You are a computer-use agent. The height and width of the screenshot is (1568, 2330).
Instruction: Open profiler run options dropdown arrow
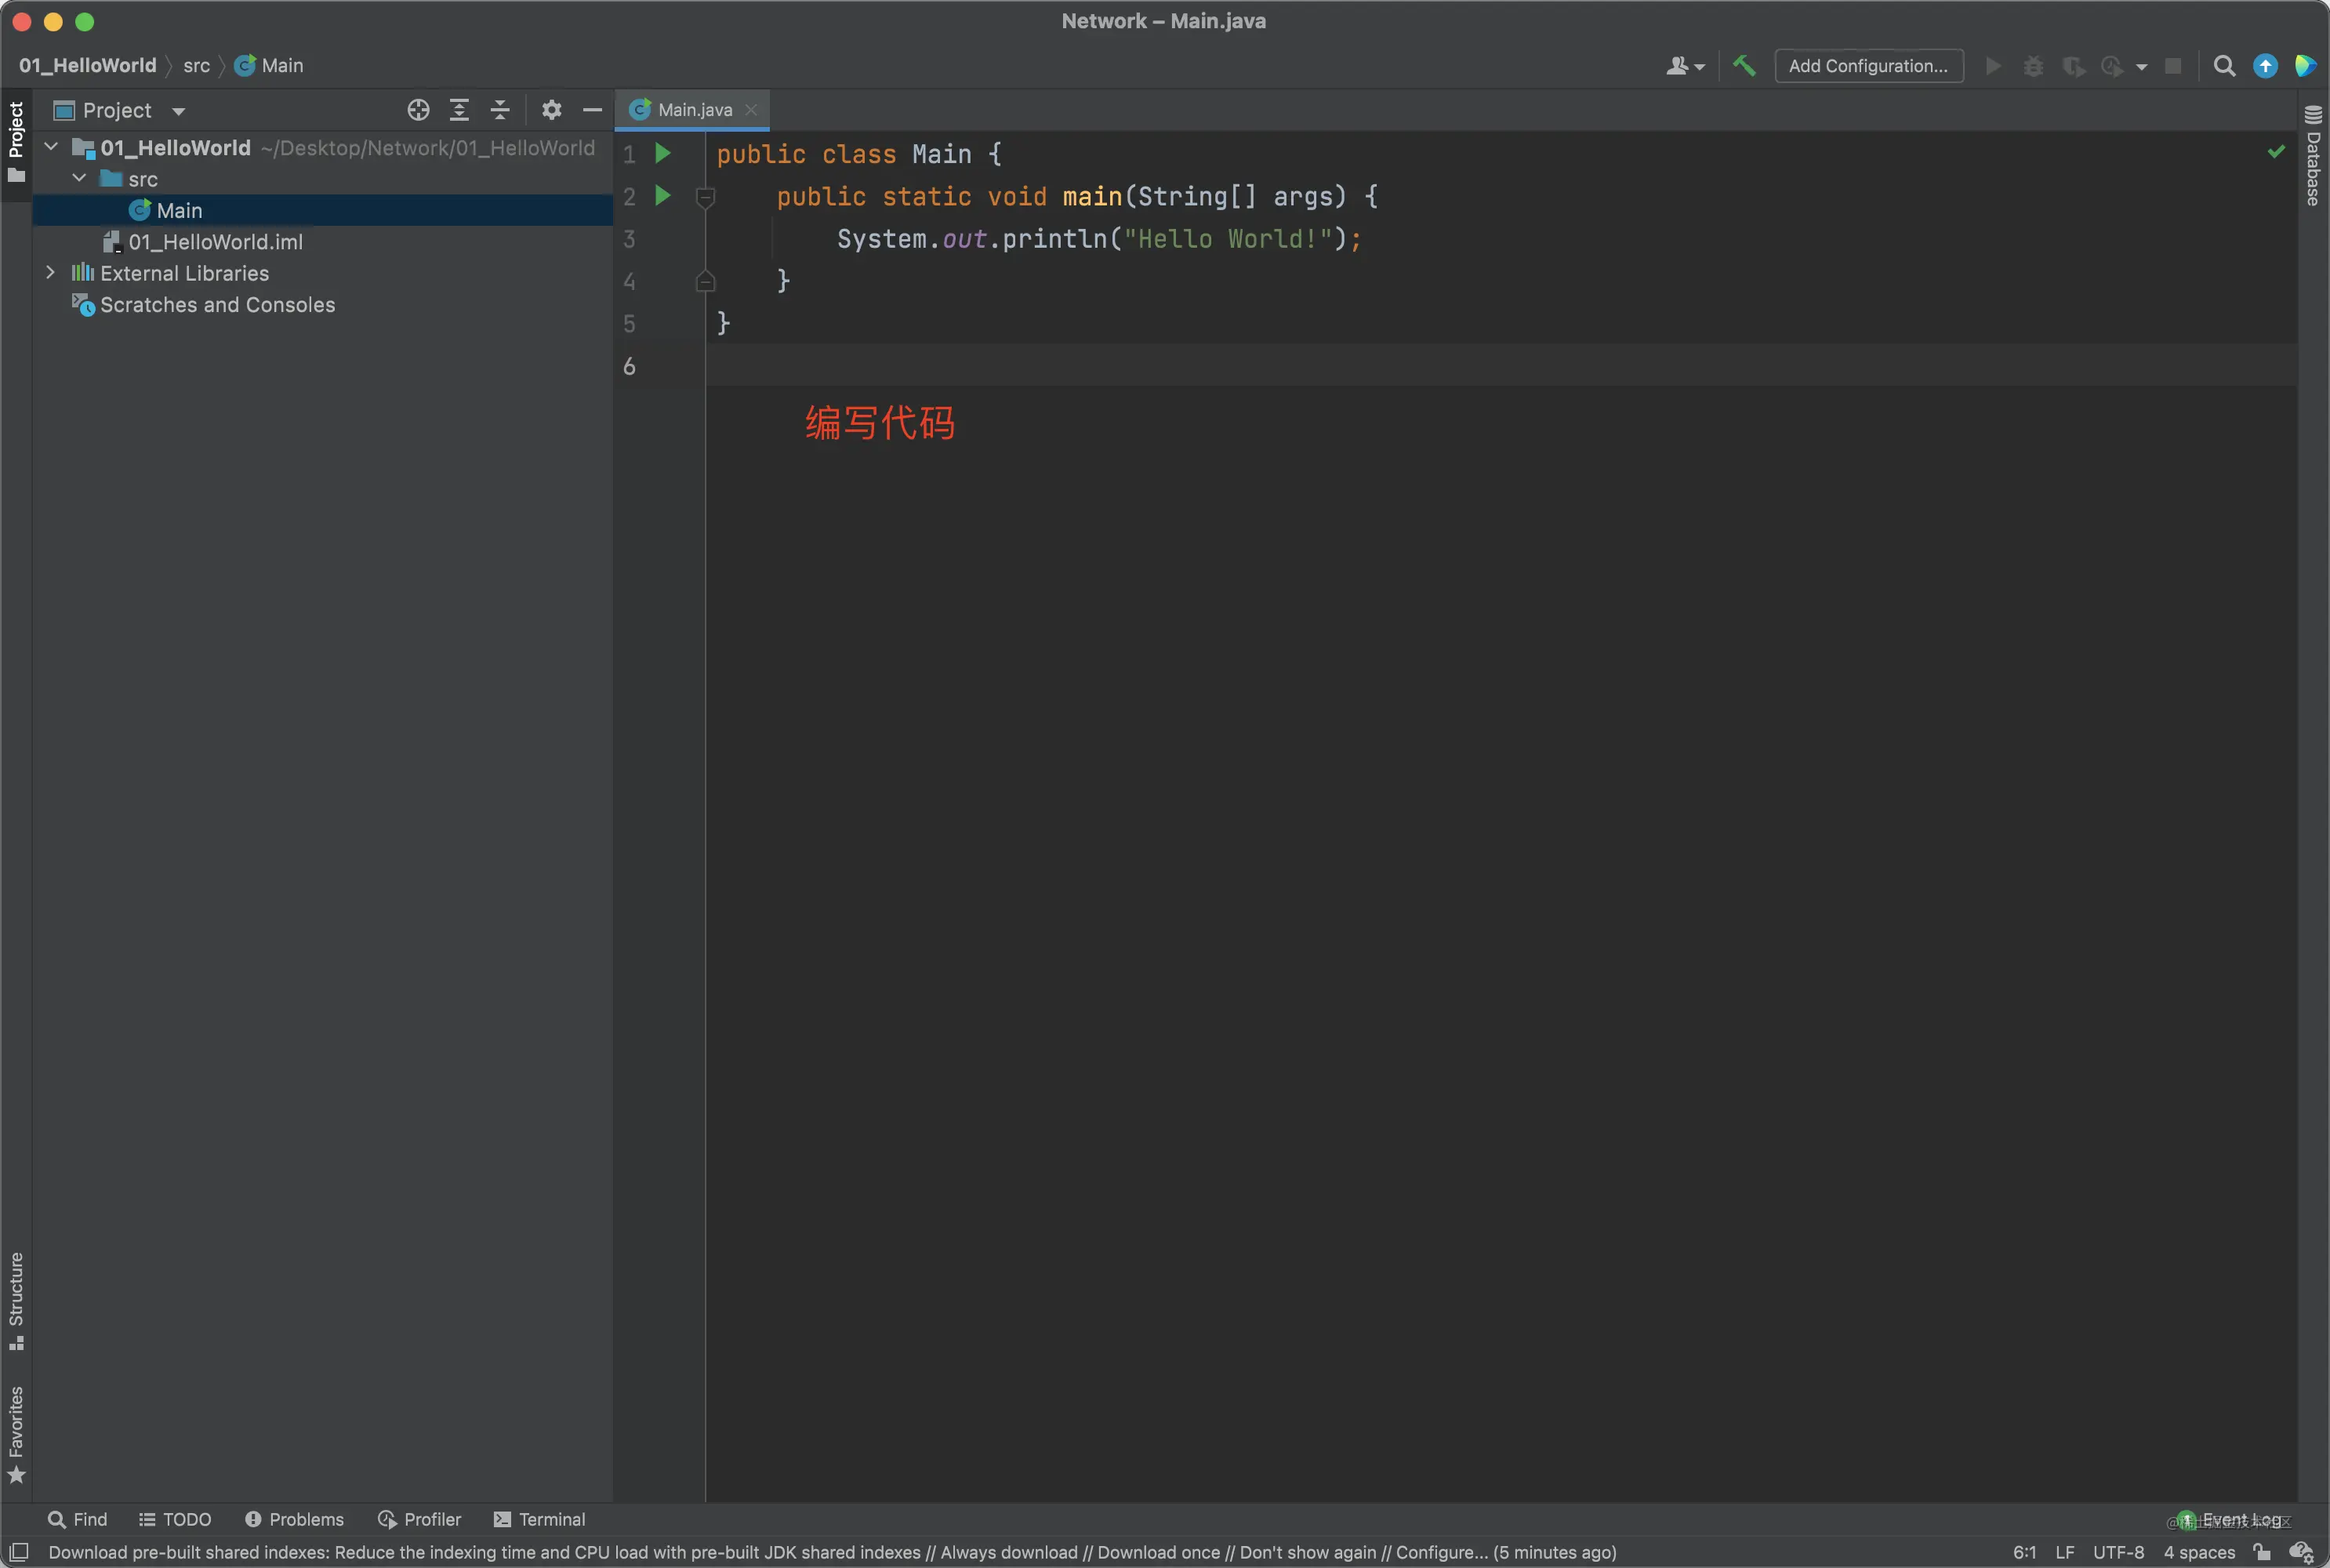click(2141, 67)
